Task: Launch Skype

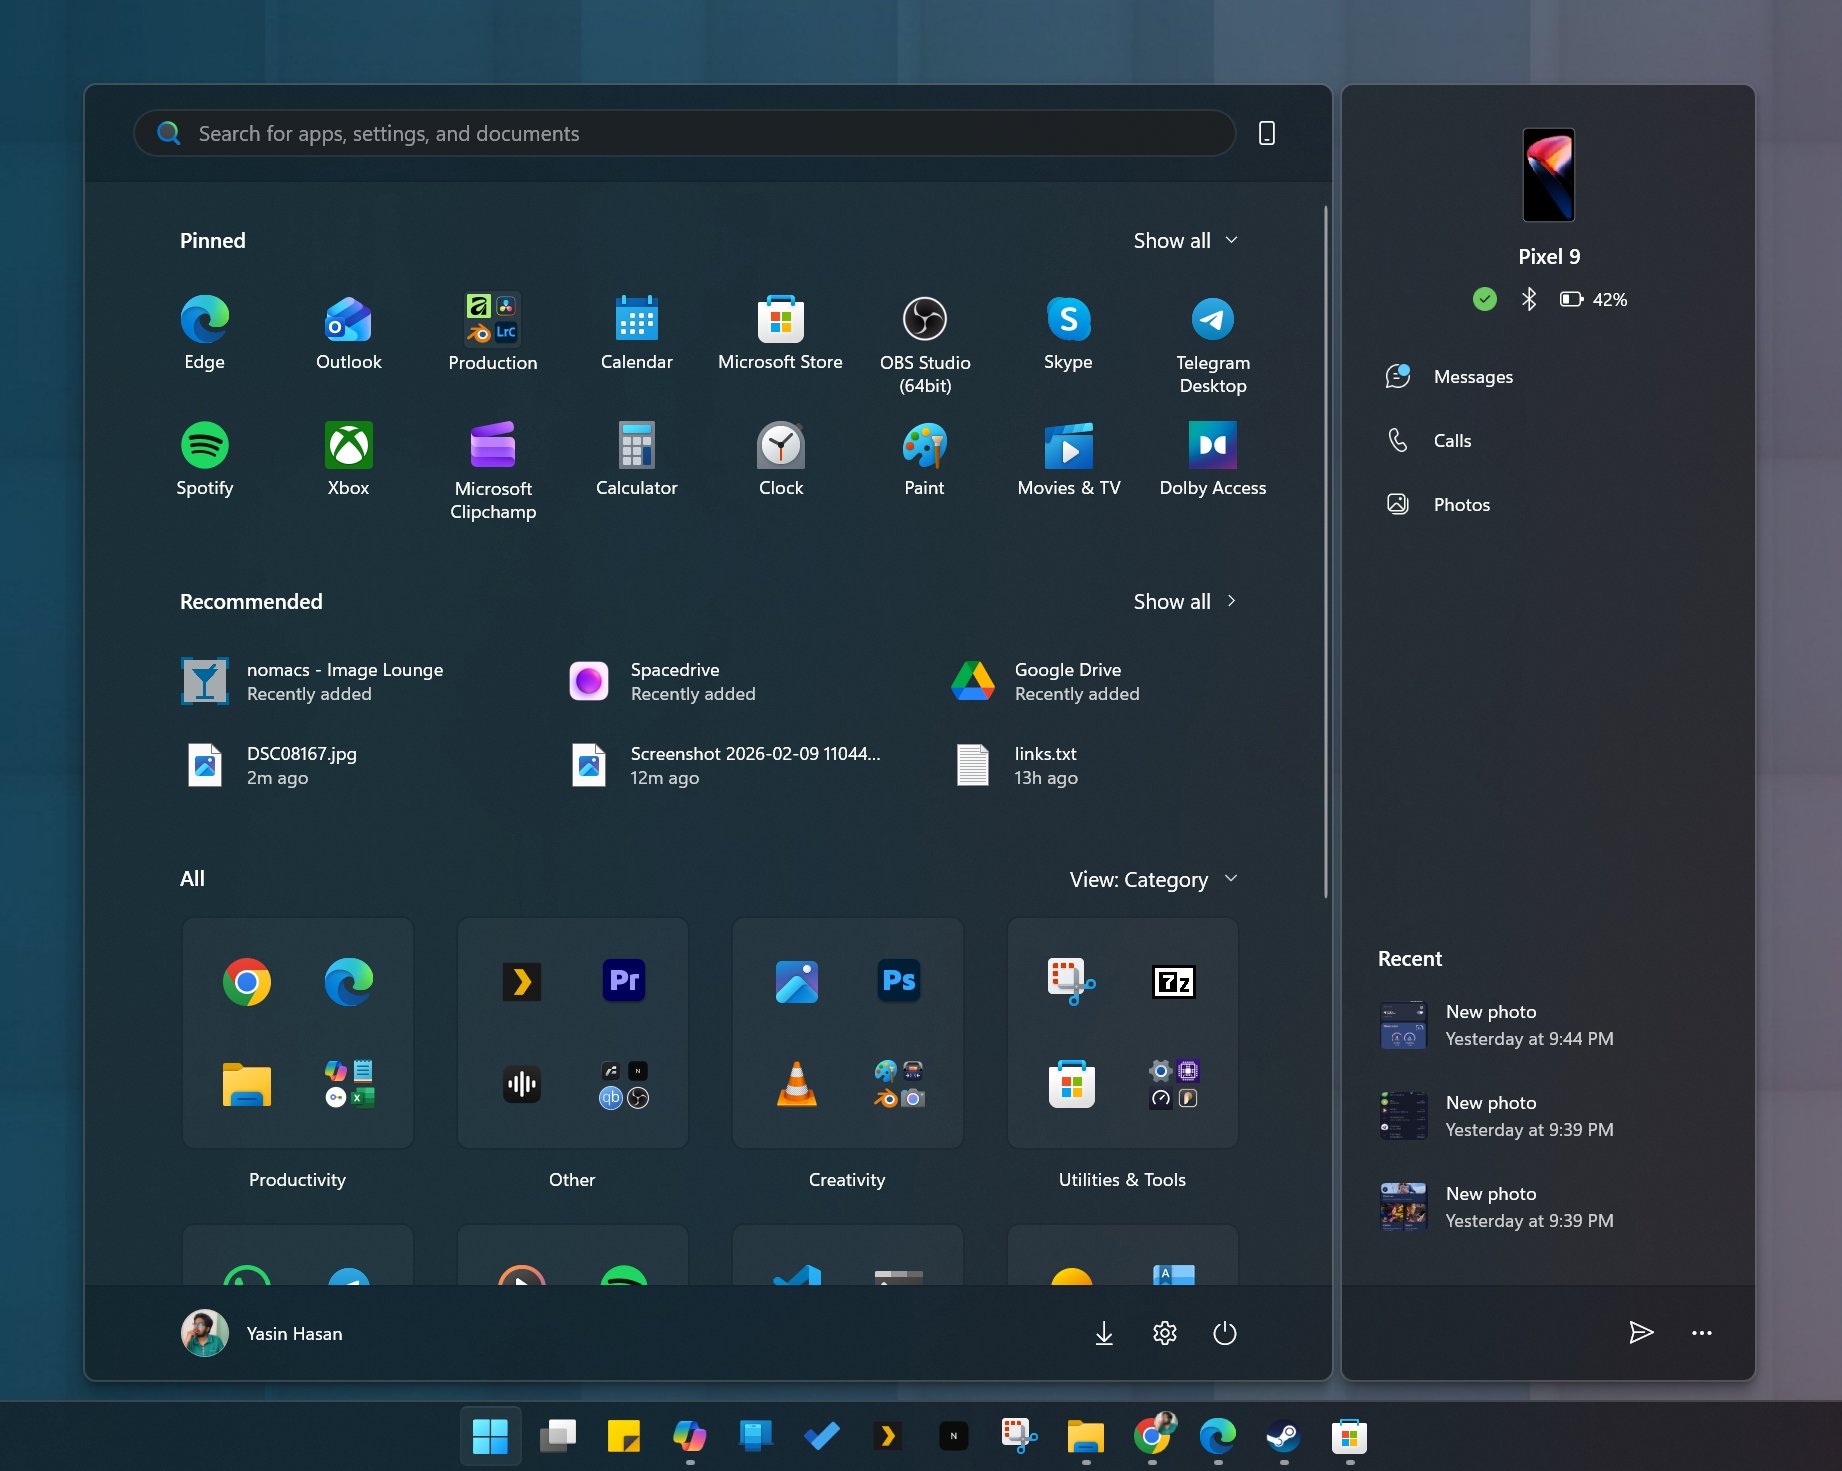Action: click(x=1068, y=333)
